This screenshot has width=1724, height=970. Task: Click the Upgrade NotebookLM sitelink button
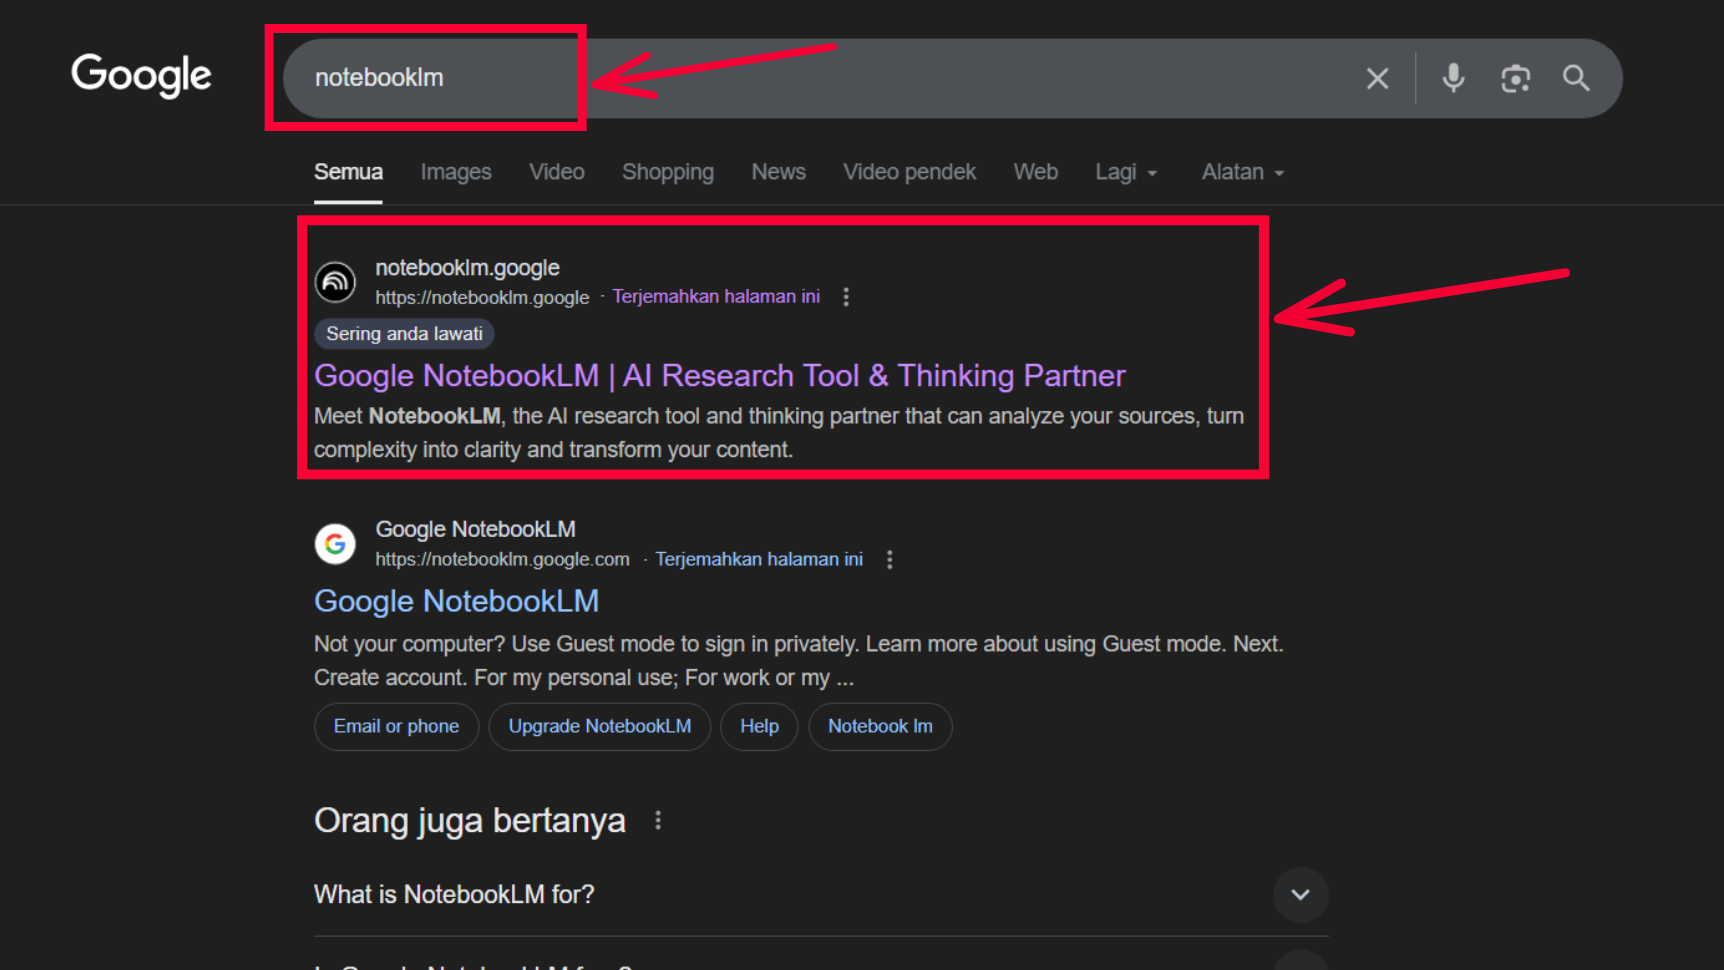(x=599, y=726)
